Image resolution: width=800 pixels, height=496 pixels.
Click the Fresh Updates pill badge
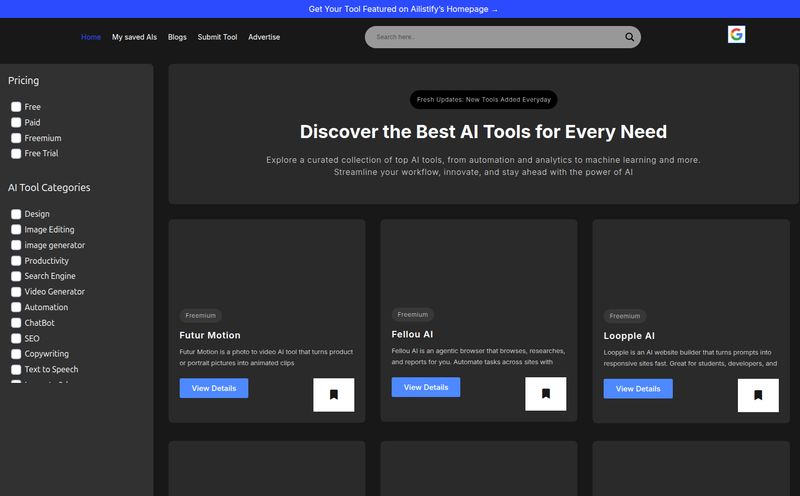(x=484, y=100)
